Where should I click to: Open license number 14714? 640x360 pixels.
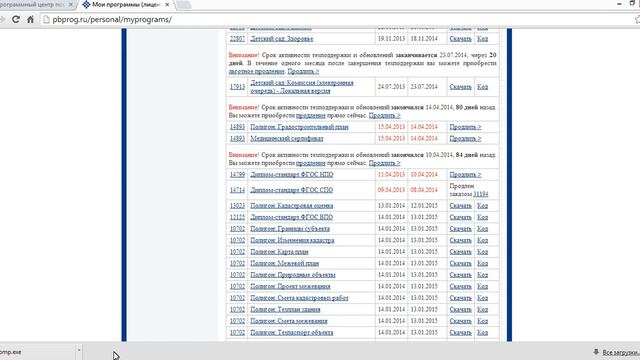click(237, 190)
